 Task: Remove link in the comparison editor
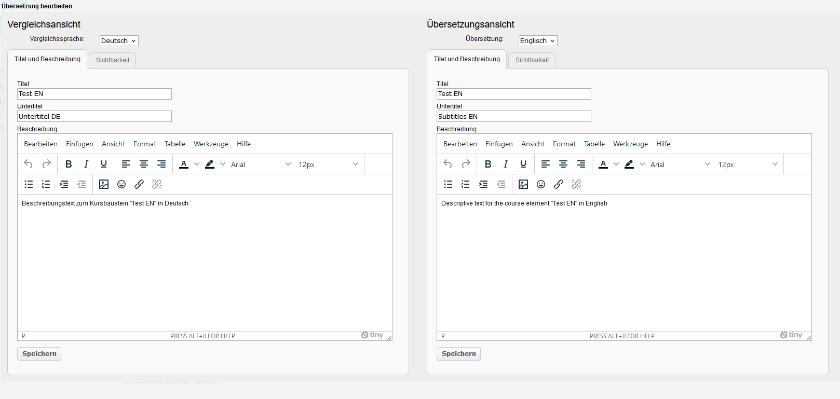click(157, 184)
